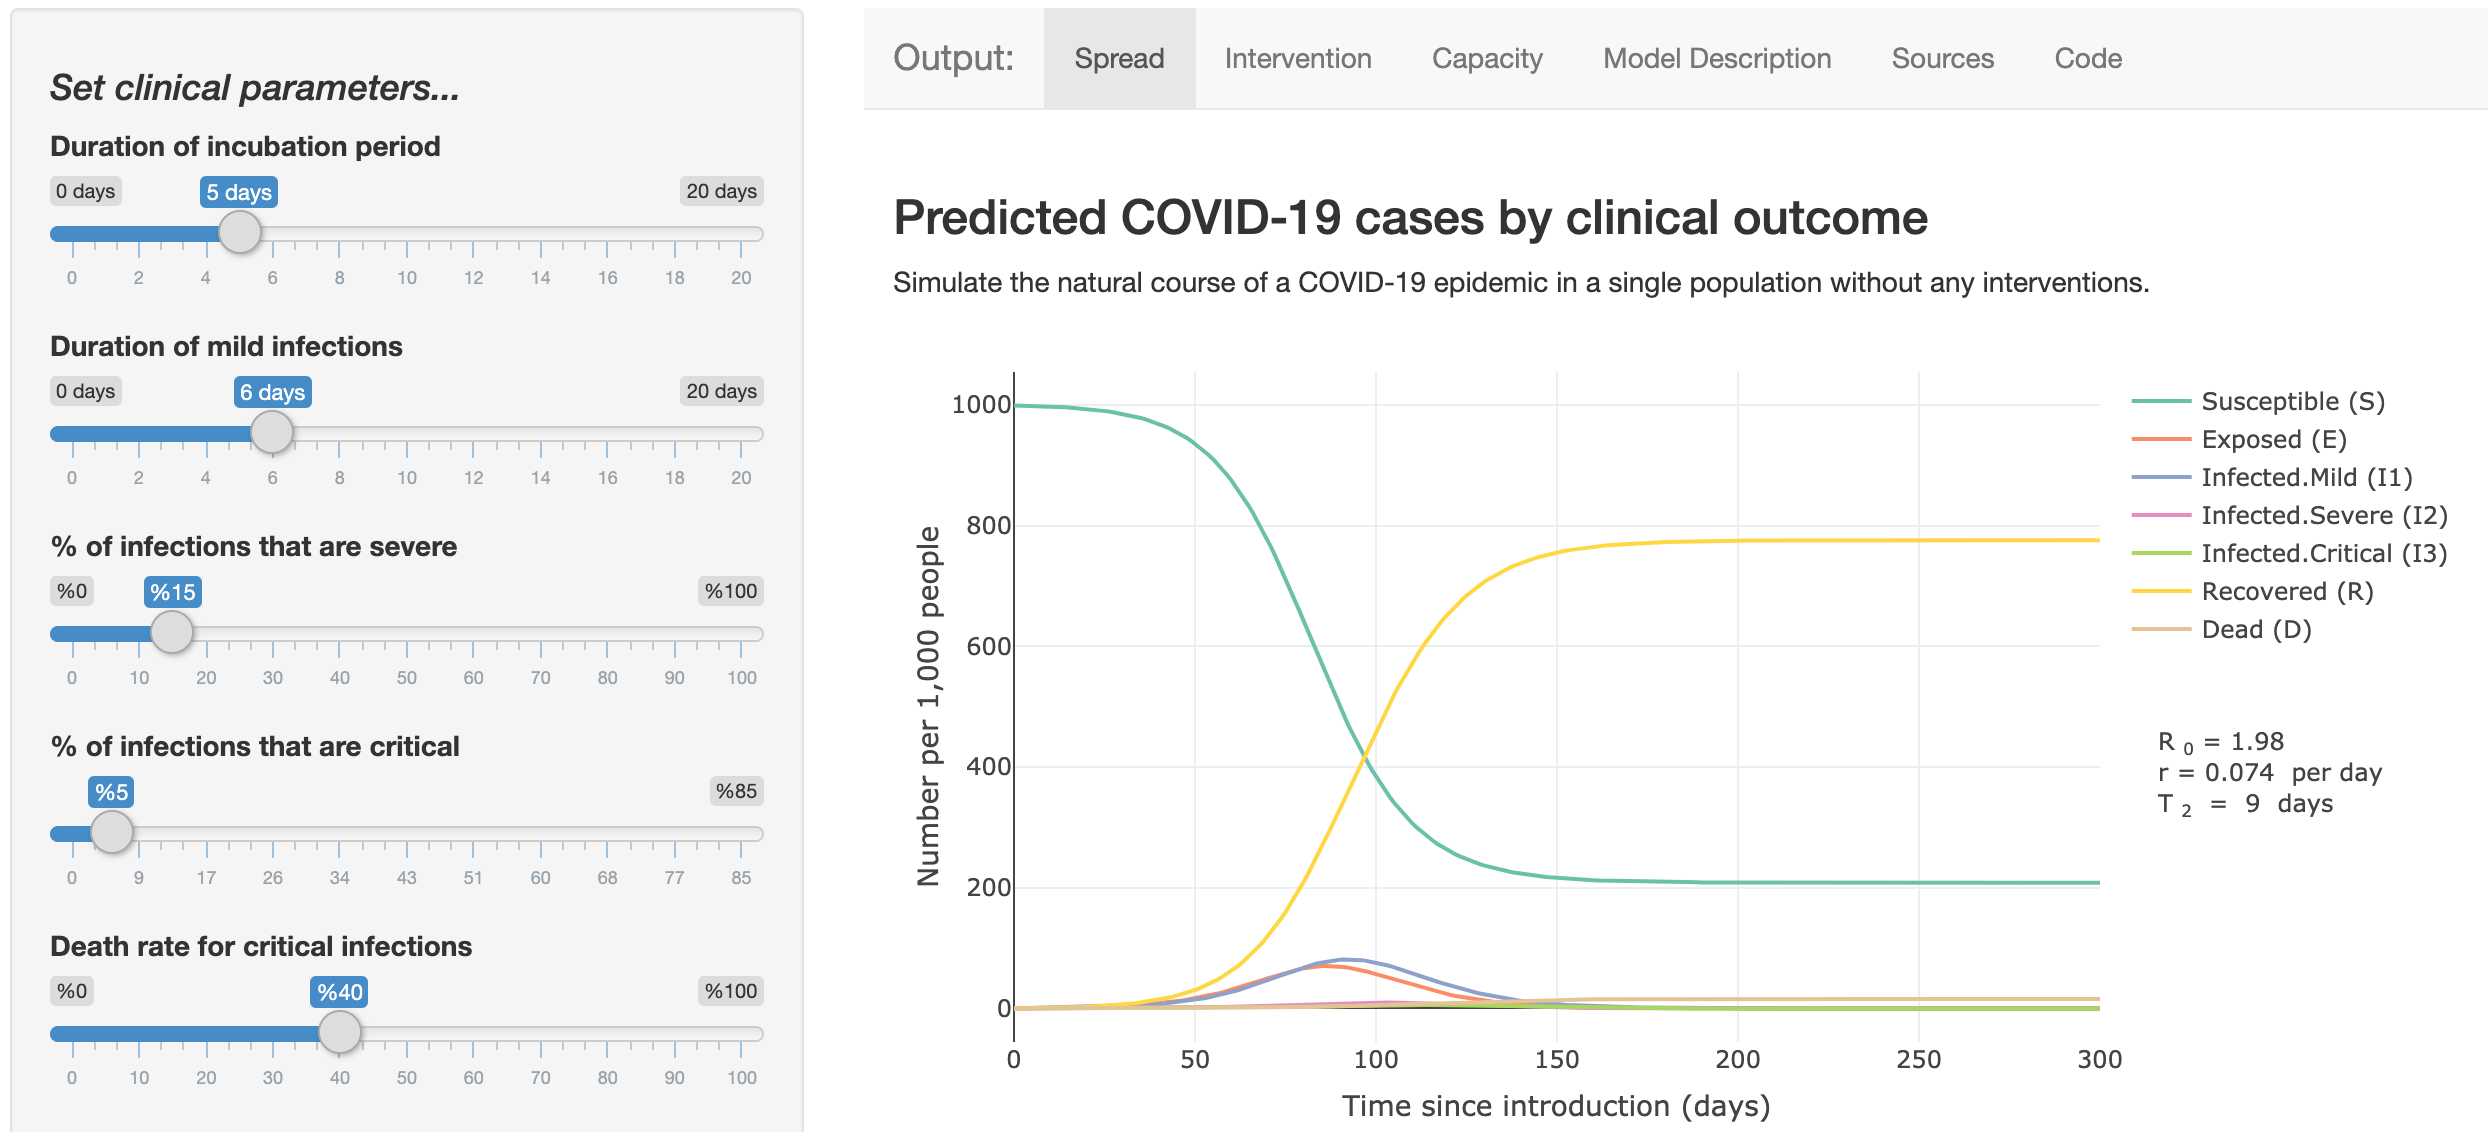The width and height of the screenshot is (2488, 1132).
Task: Hide the Susceptible (S) curve via legend
Action: [2290, 401]
